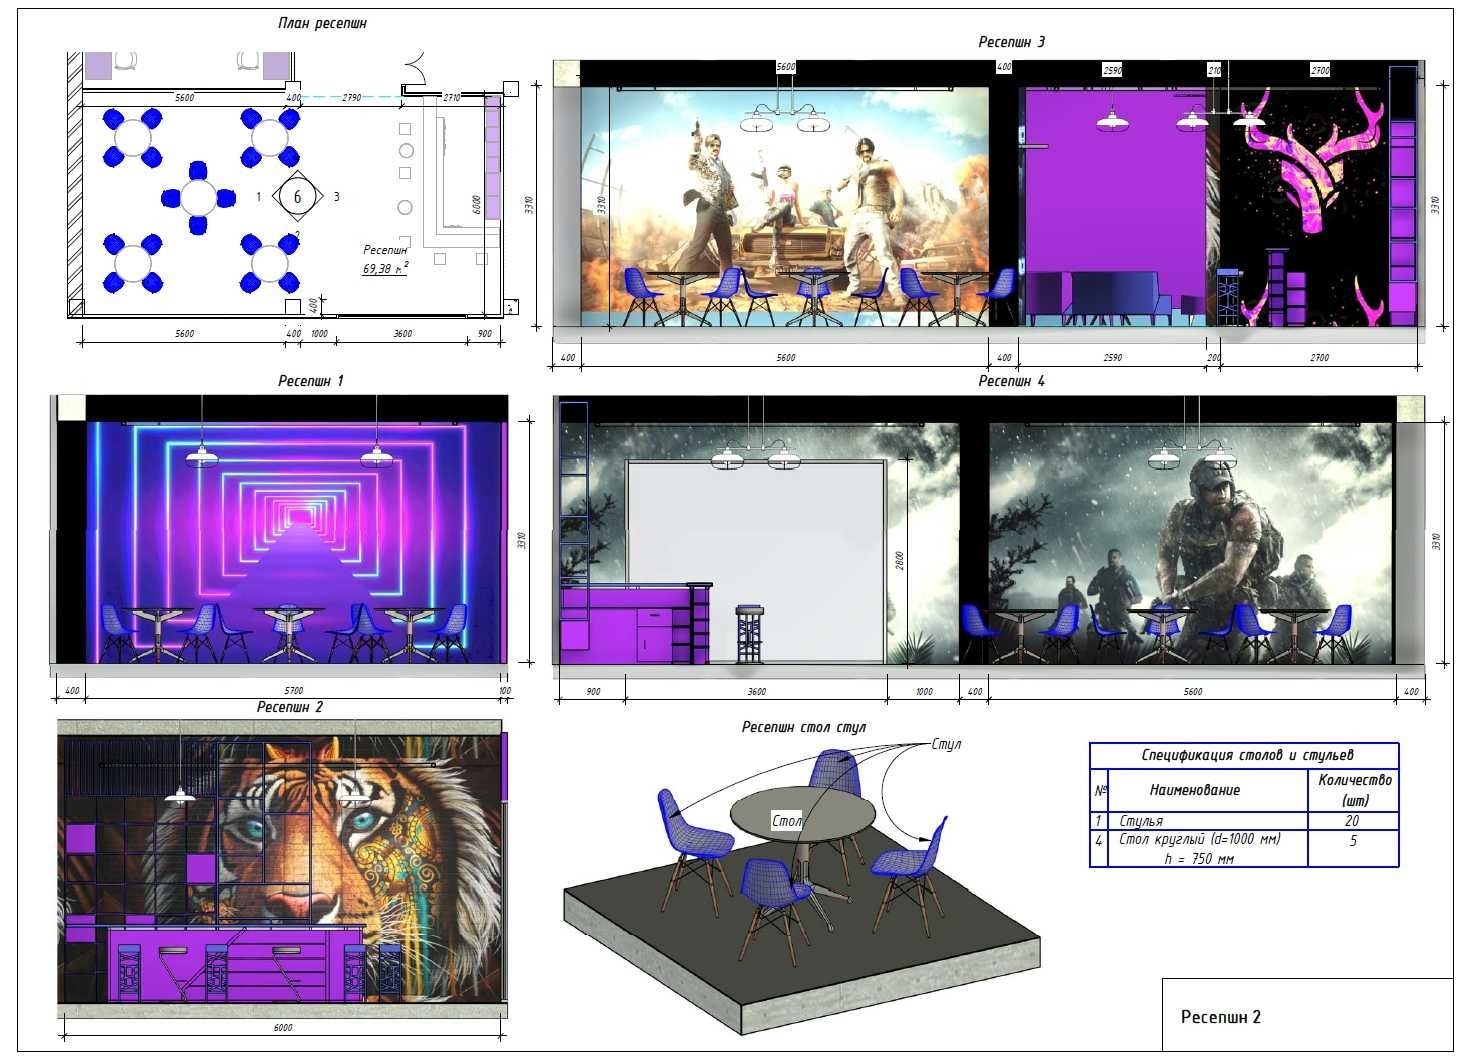The height and width of the screenshot is (1056, 1465).
Task: Click the soldier mural in Ресепшн 4
Action: point(1190,542)
